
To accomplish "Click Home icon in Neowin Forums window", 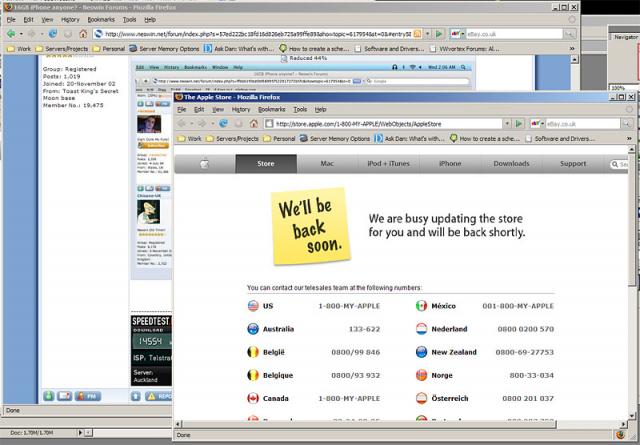I will 83,34.
